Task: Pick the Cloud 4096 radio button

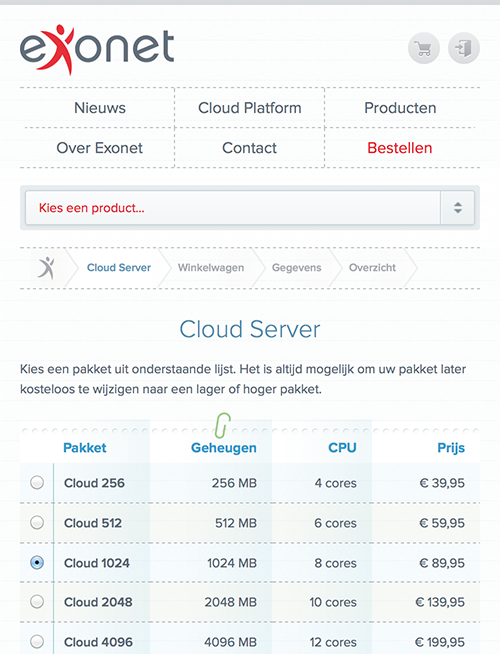Action: click(x=37, y=641)
